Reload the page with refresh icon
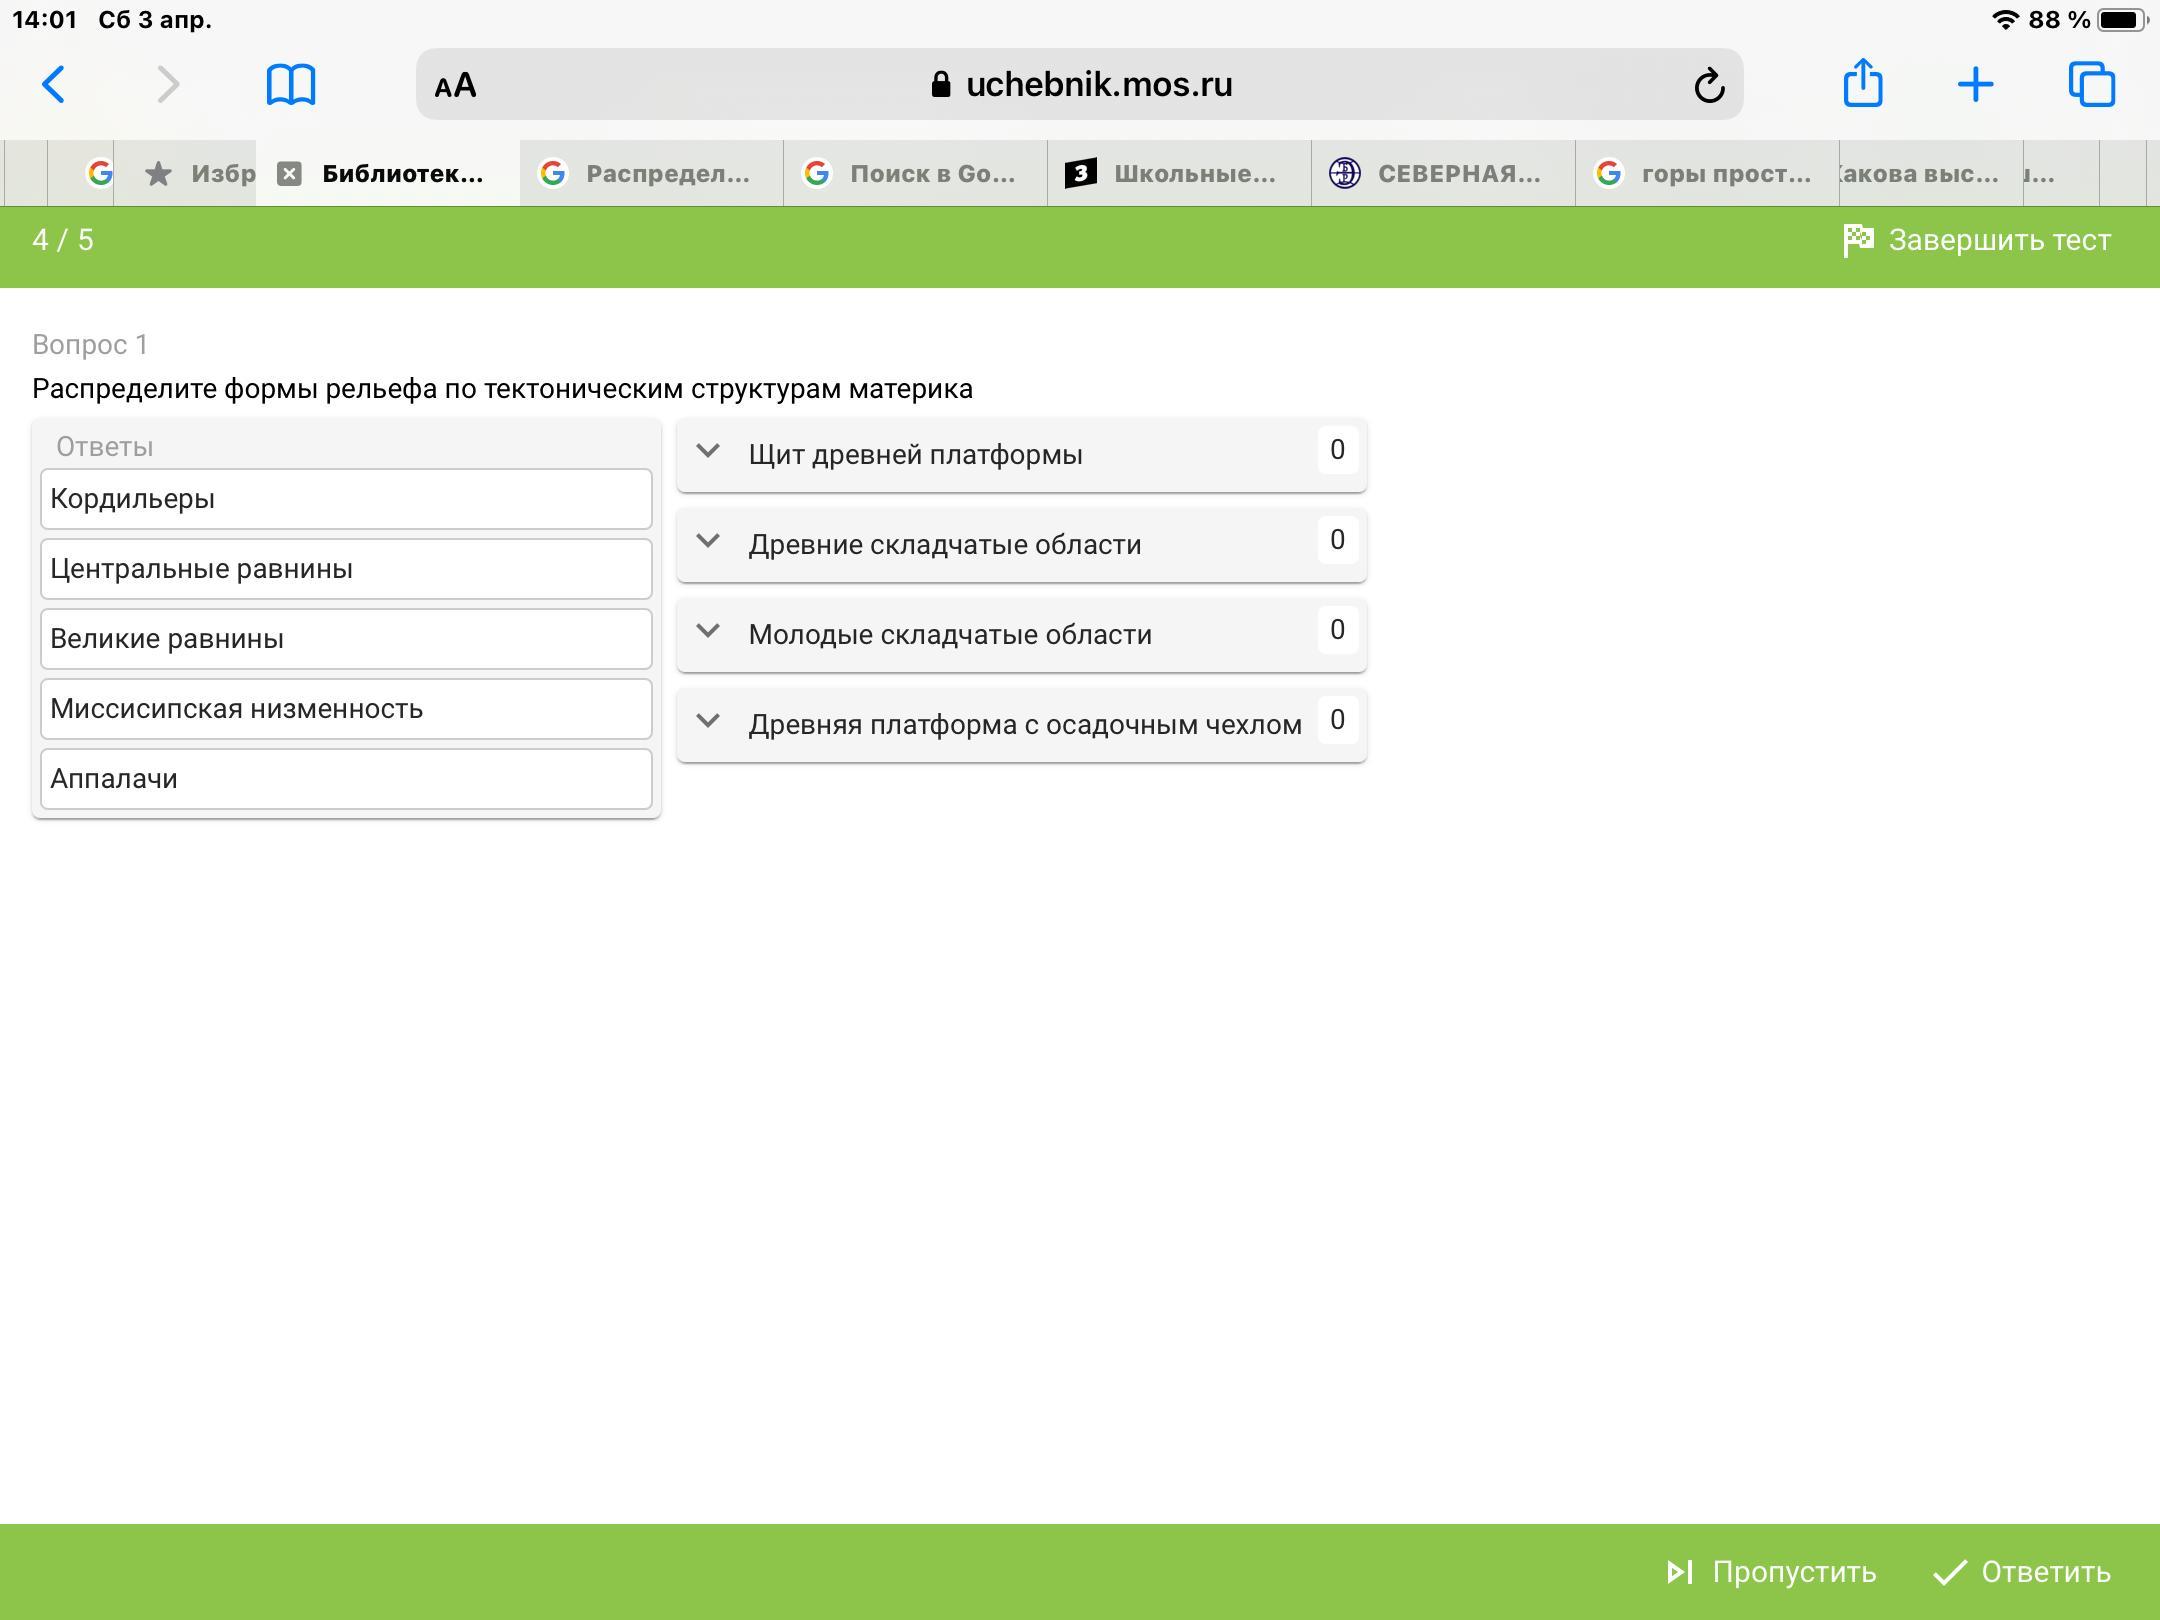Viewport: 2160px width, 1620px height. point(1709,85)
